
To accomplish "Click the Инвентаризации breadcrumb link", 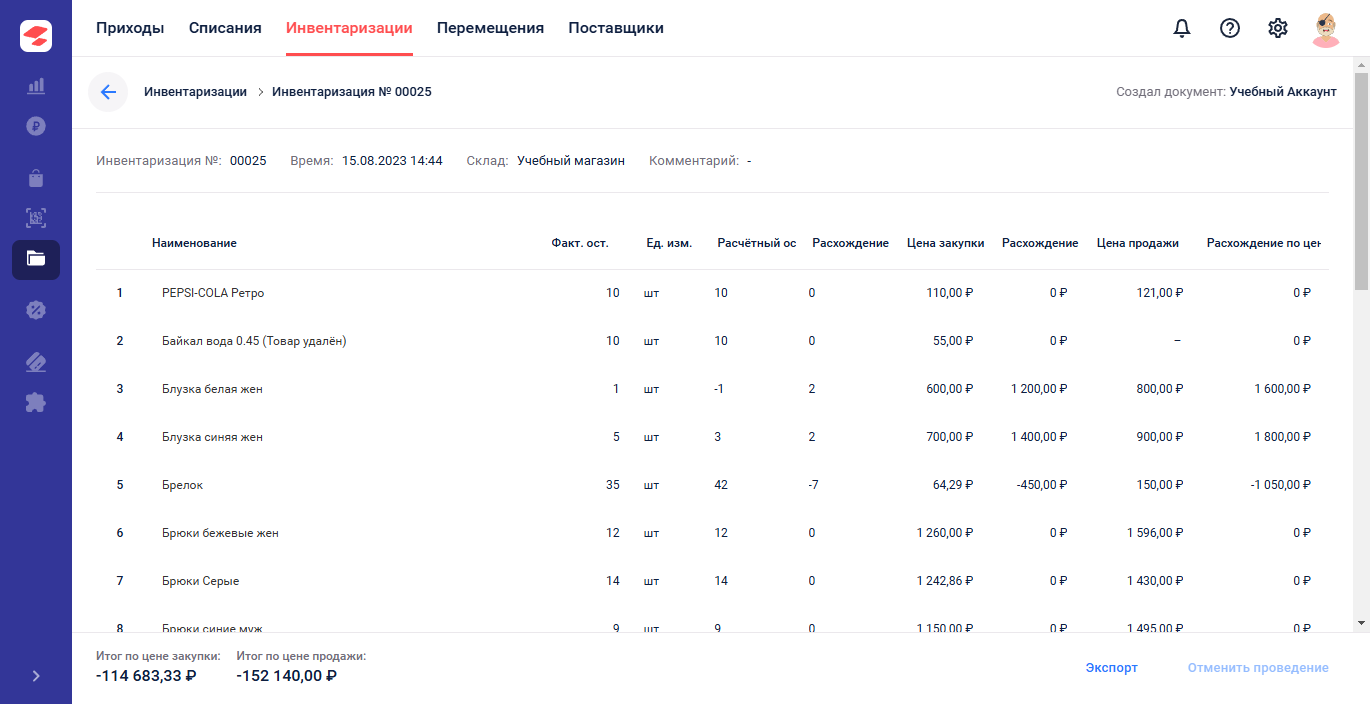I will pyautogui.click(x=195, y=92).
